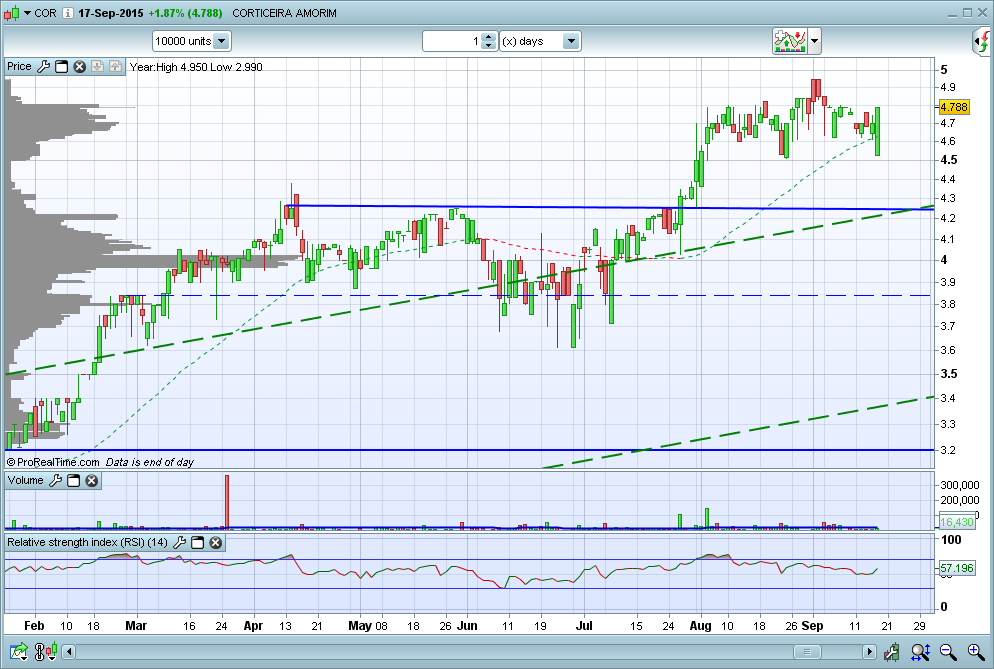
Task: Click the date 17-Sep-2015 in title bar
Action: pyautogui.click(x=111, y=13)
